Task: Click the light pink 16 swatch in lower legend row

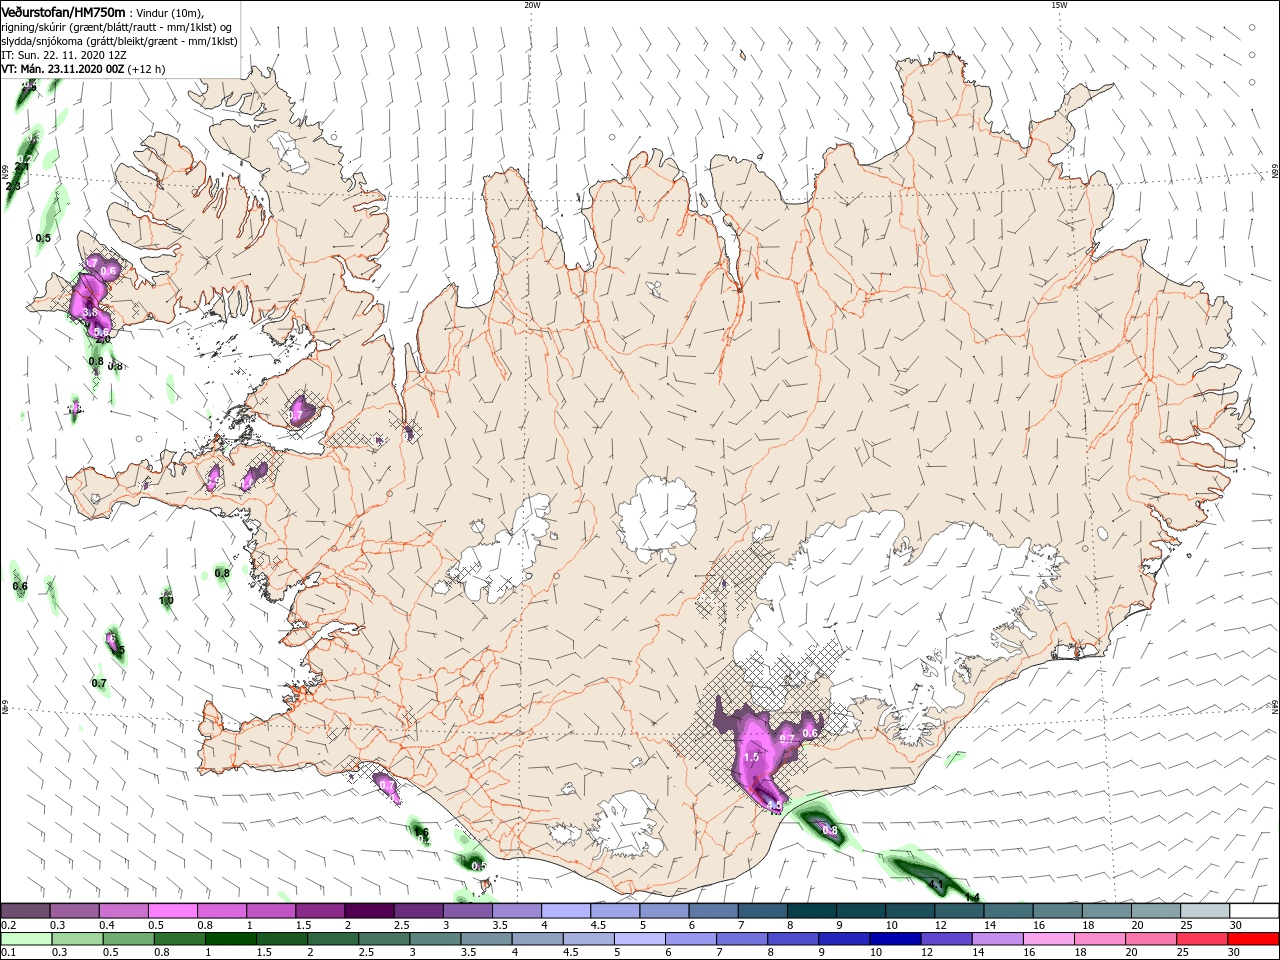Action: 1049,939
